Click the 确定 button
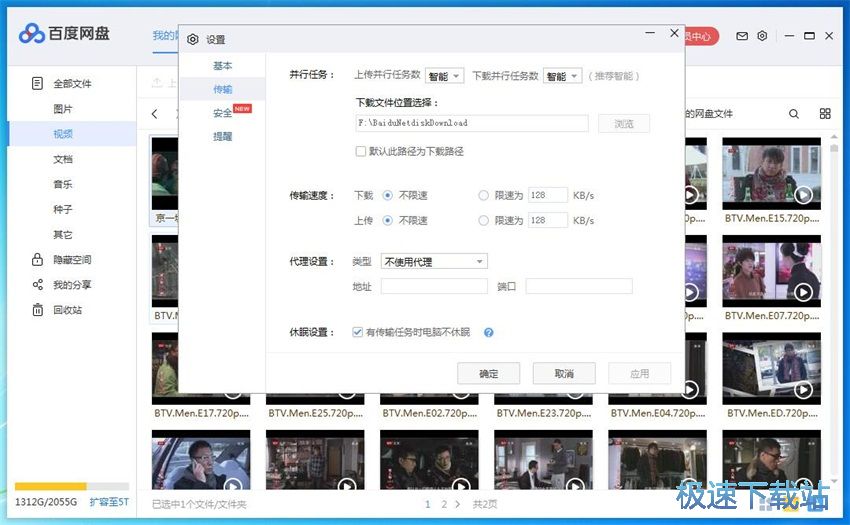Viewport: 850px width, 525px height. point(488,374)
